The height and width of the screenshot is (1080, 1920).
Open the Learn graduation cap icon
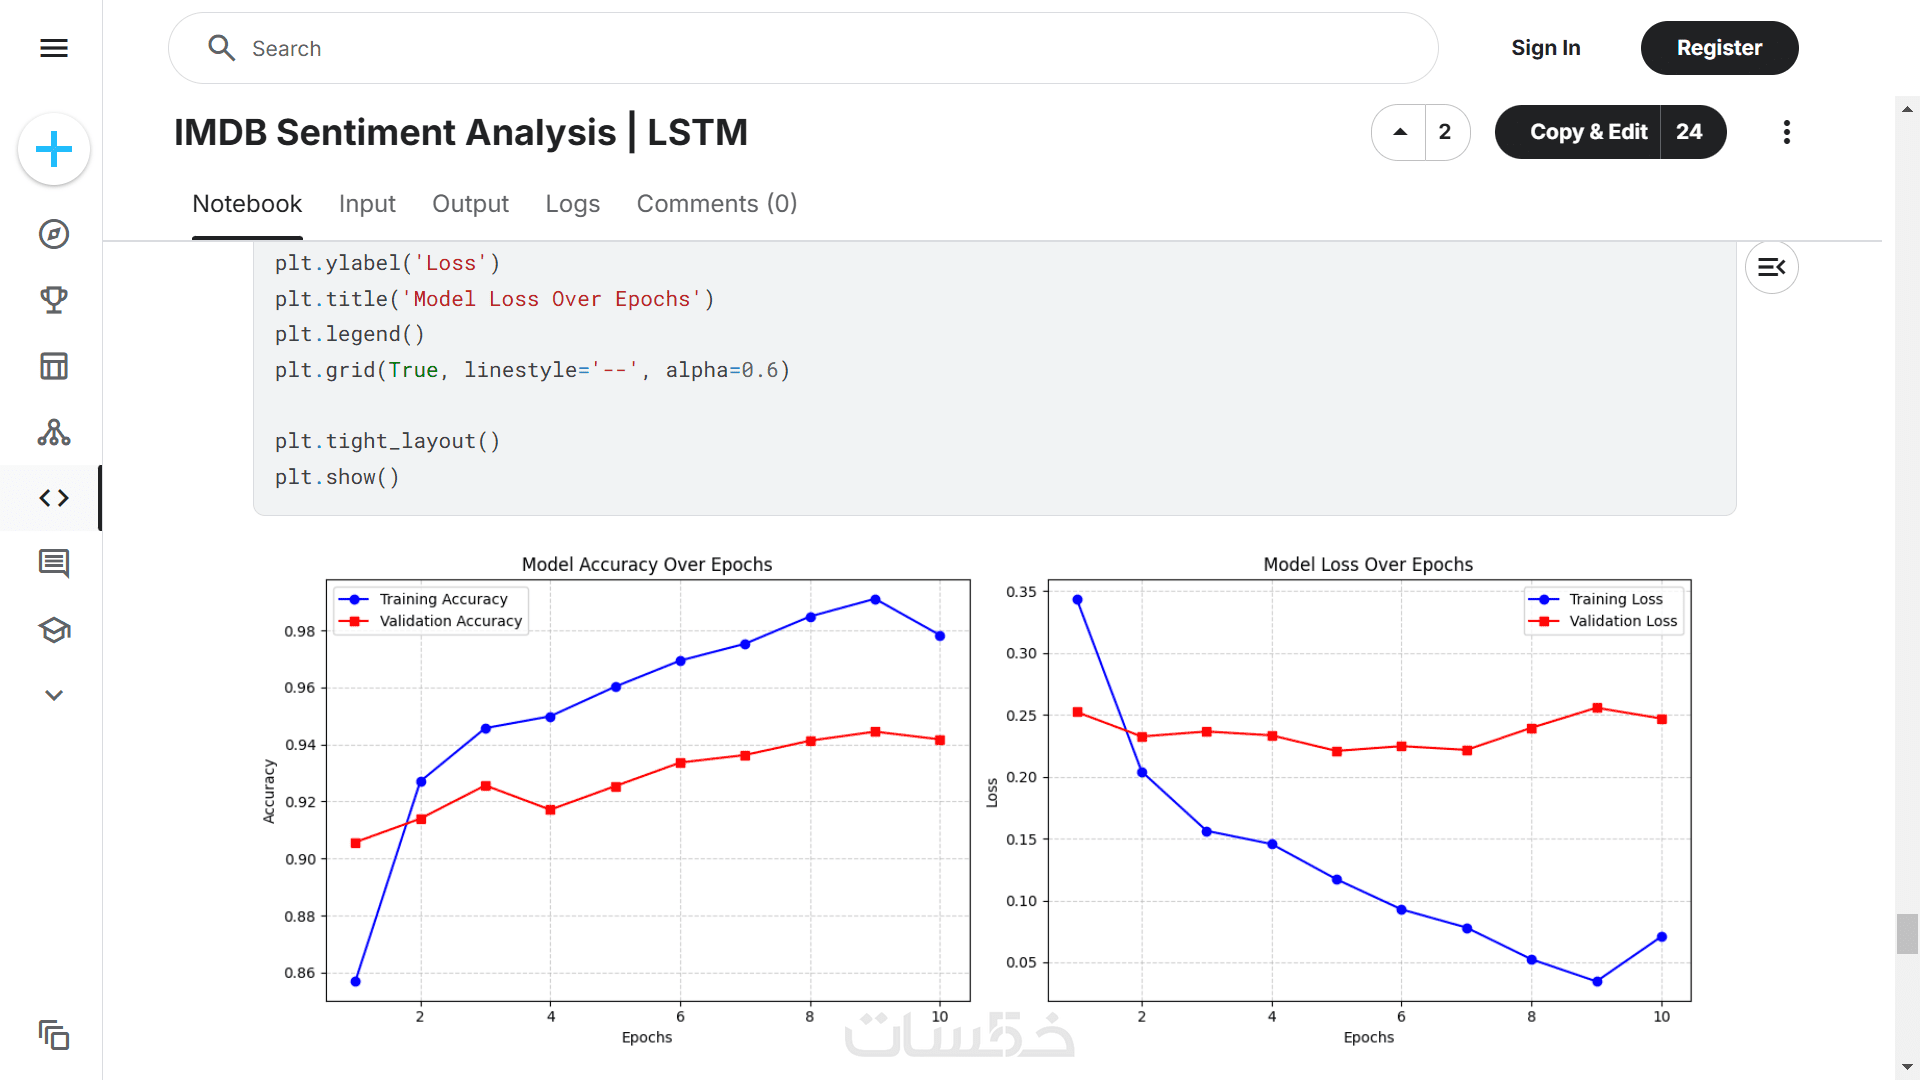(x=54, y=630)
